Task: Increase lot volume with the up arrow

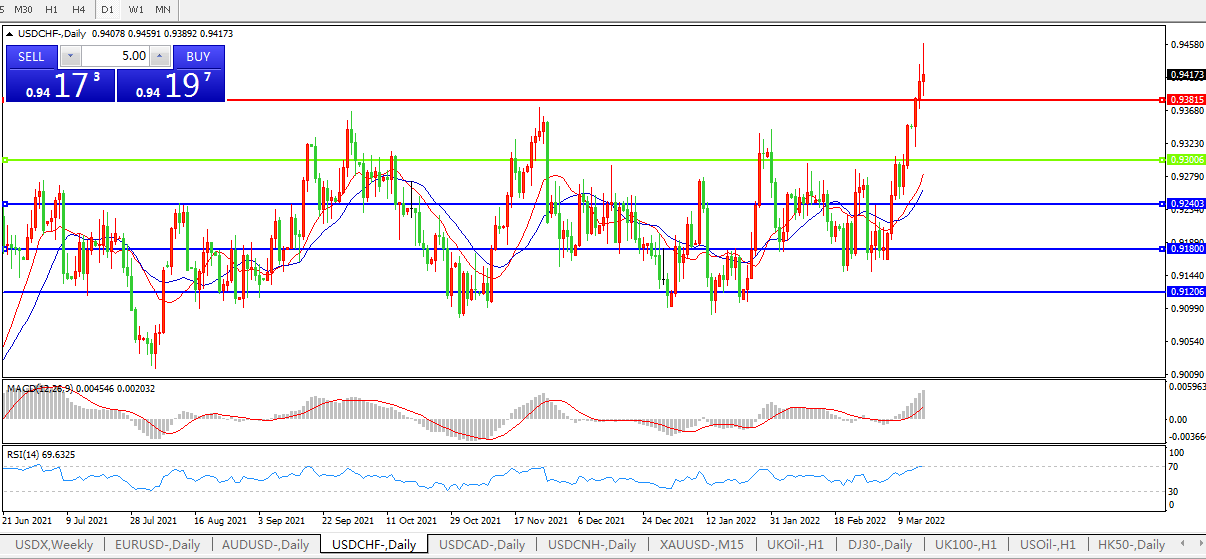Action: 161,56
